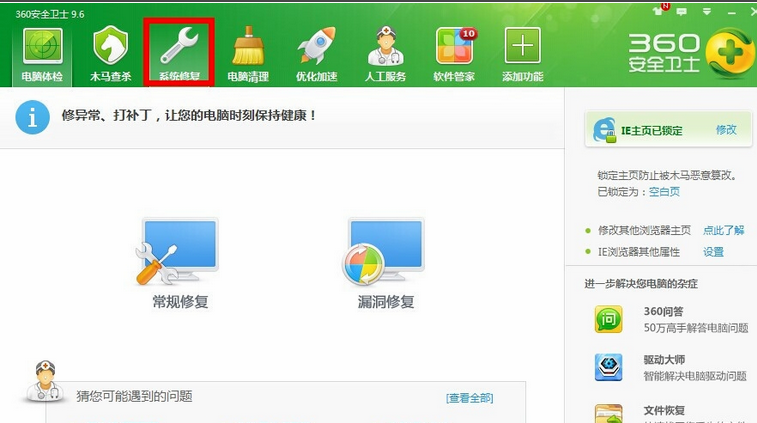Click the blue info icon
The width and height of the screenshot is (757, 423).
tap(32, 117)
